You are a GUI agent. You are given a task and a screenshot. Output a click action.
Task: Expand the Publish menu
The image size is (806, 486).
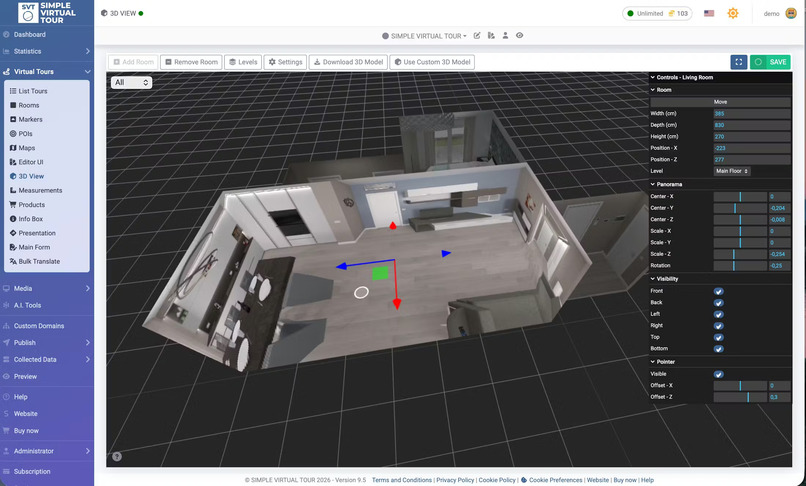point(46,343)
